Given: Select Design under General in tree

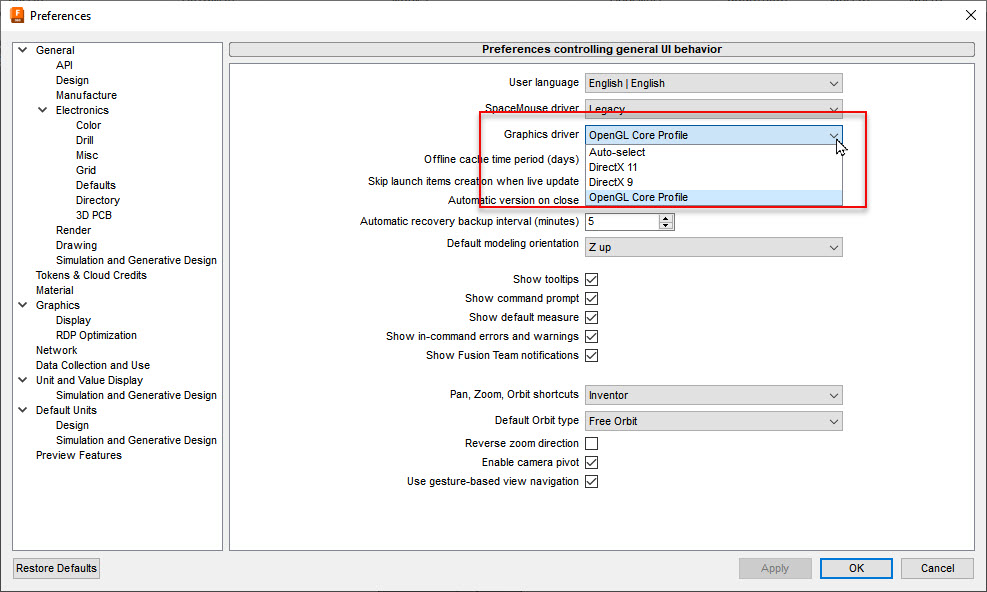Looking at the screenshot, I should click(72, 80).
